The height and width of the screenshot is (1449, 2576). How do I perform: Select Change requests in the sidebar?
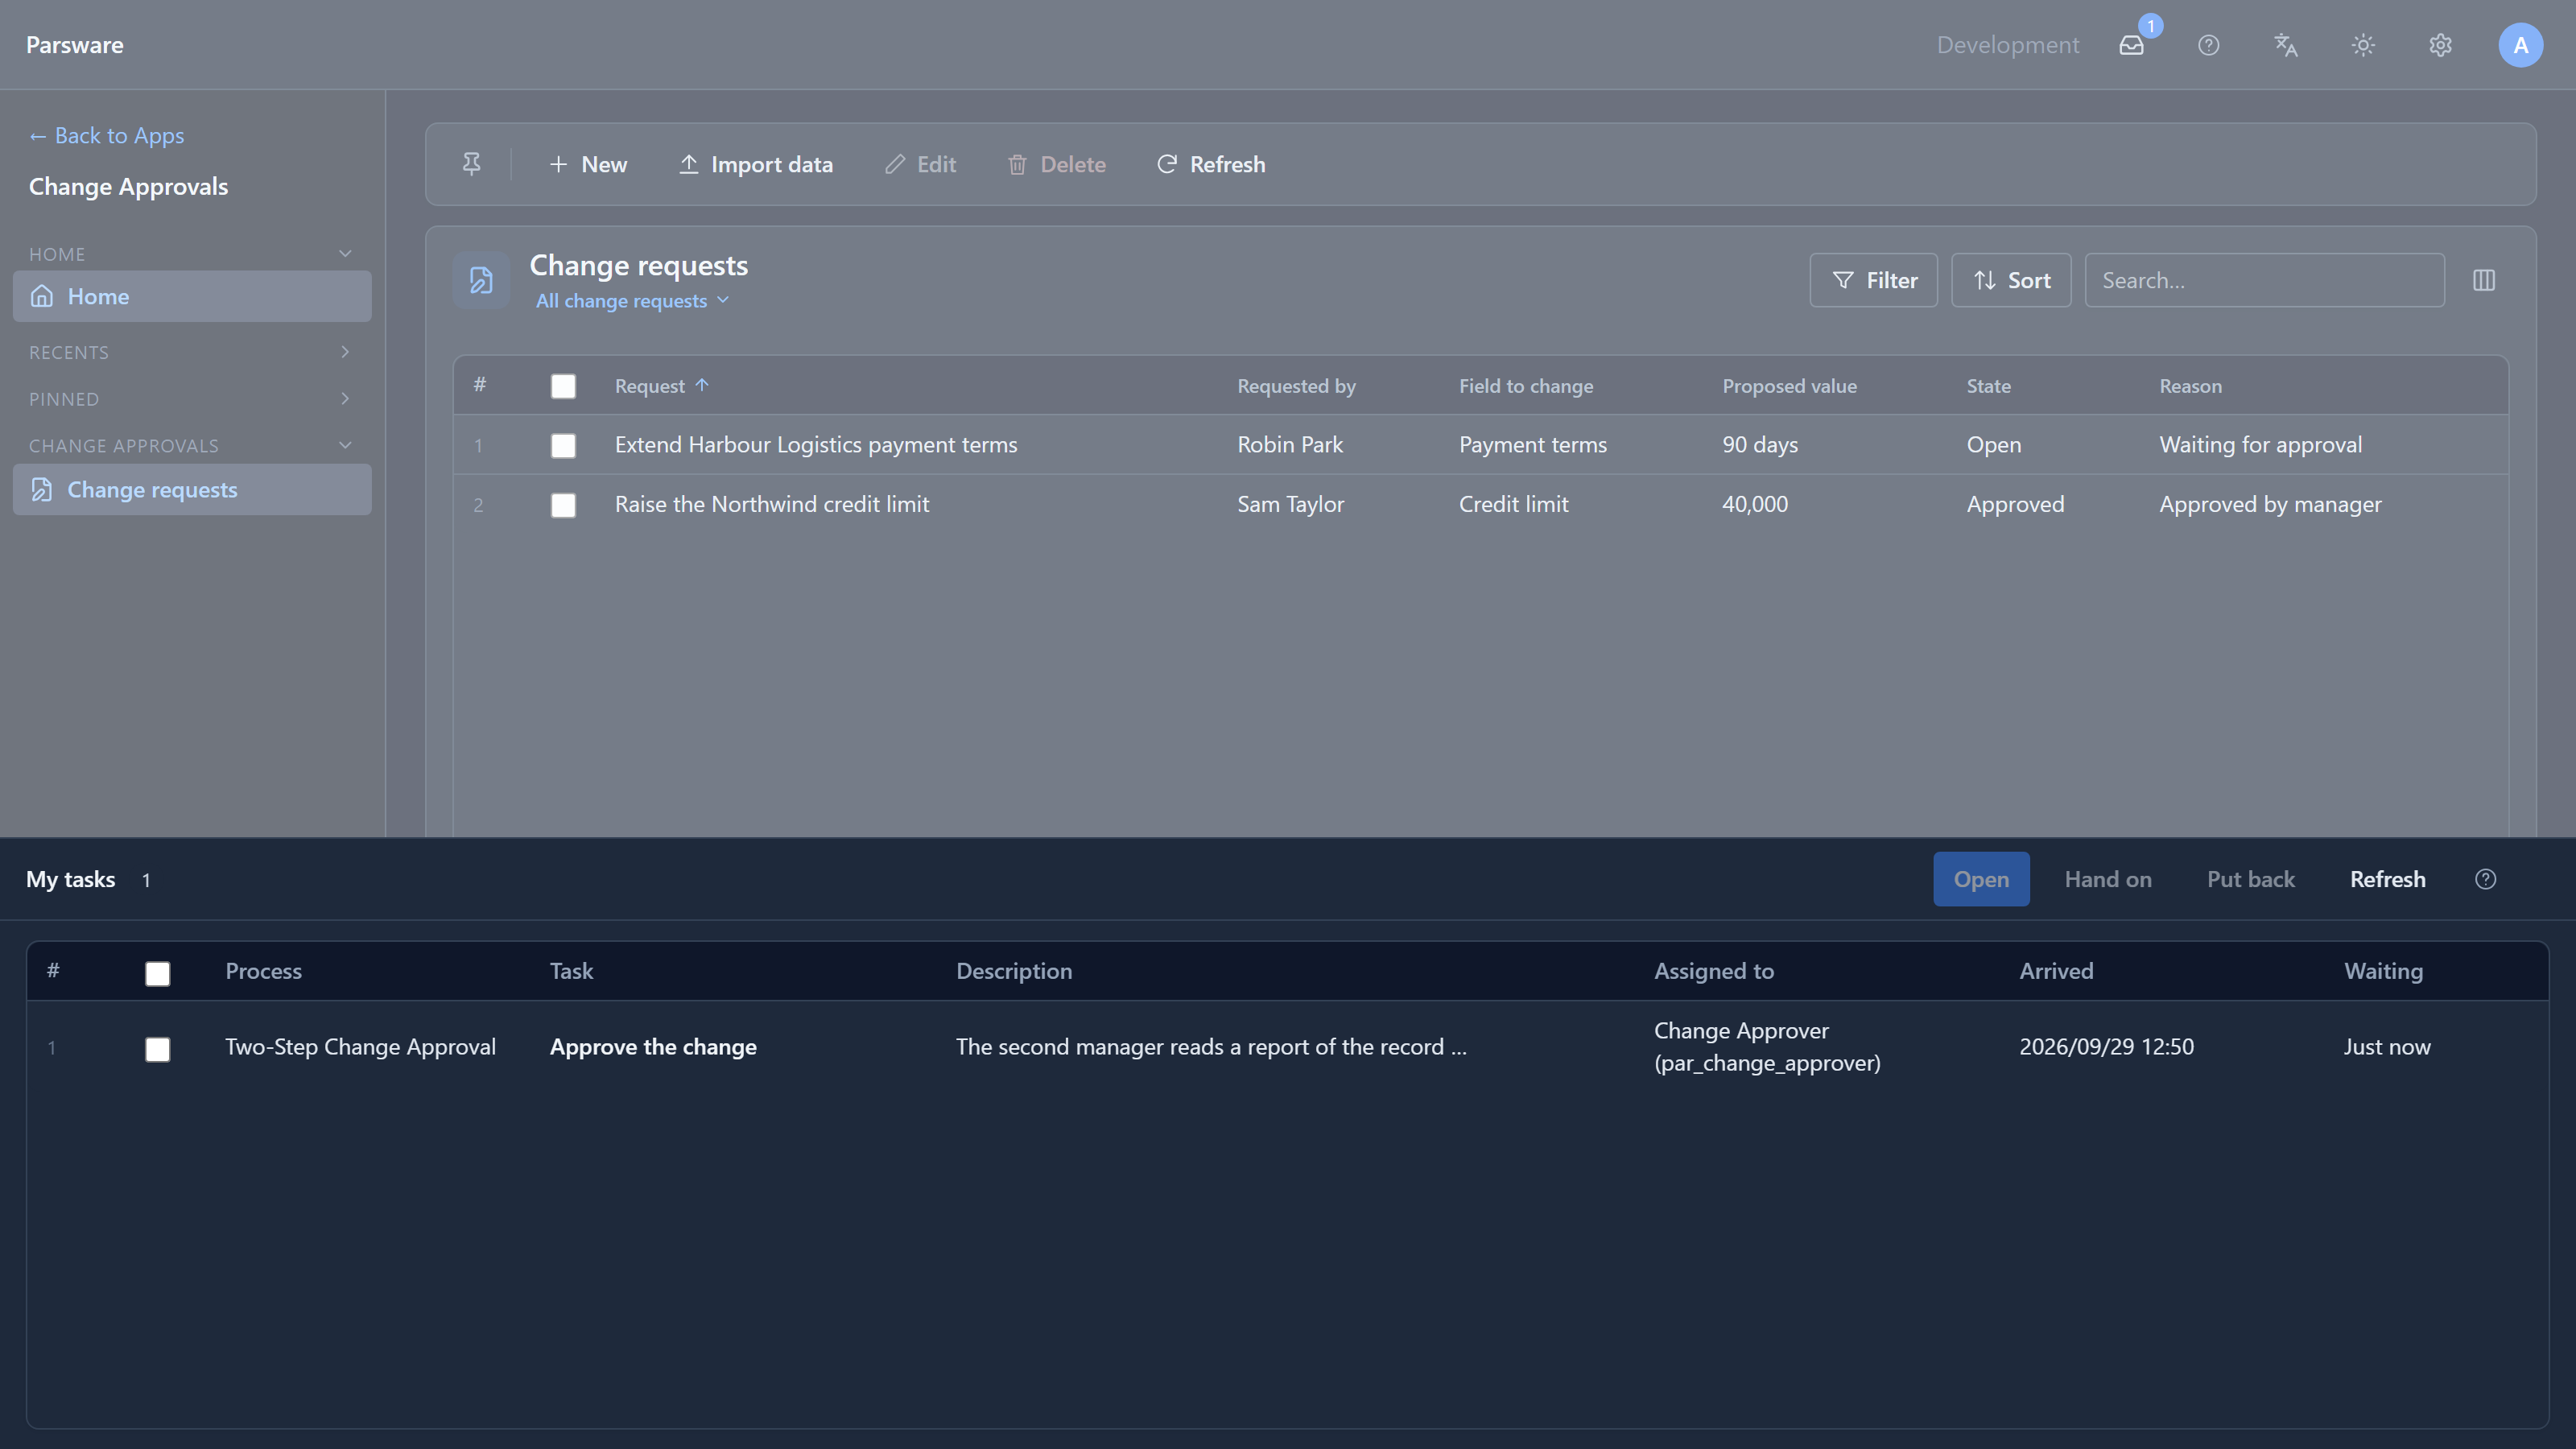(x=192, y=489)
